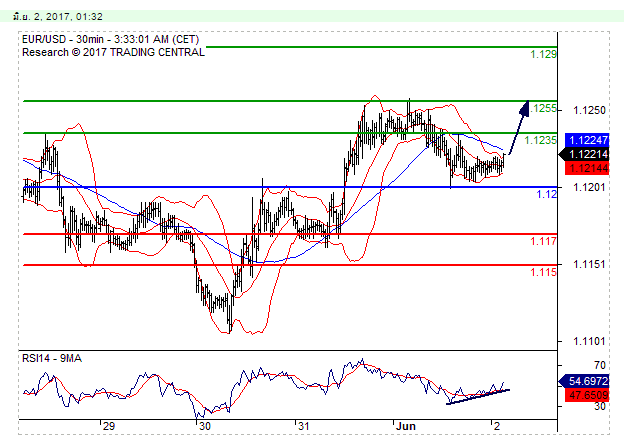Click date label 29 on time axis
The width and height of the screenshot is (624, 447).
(109, 426)
